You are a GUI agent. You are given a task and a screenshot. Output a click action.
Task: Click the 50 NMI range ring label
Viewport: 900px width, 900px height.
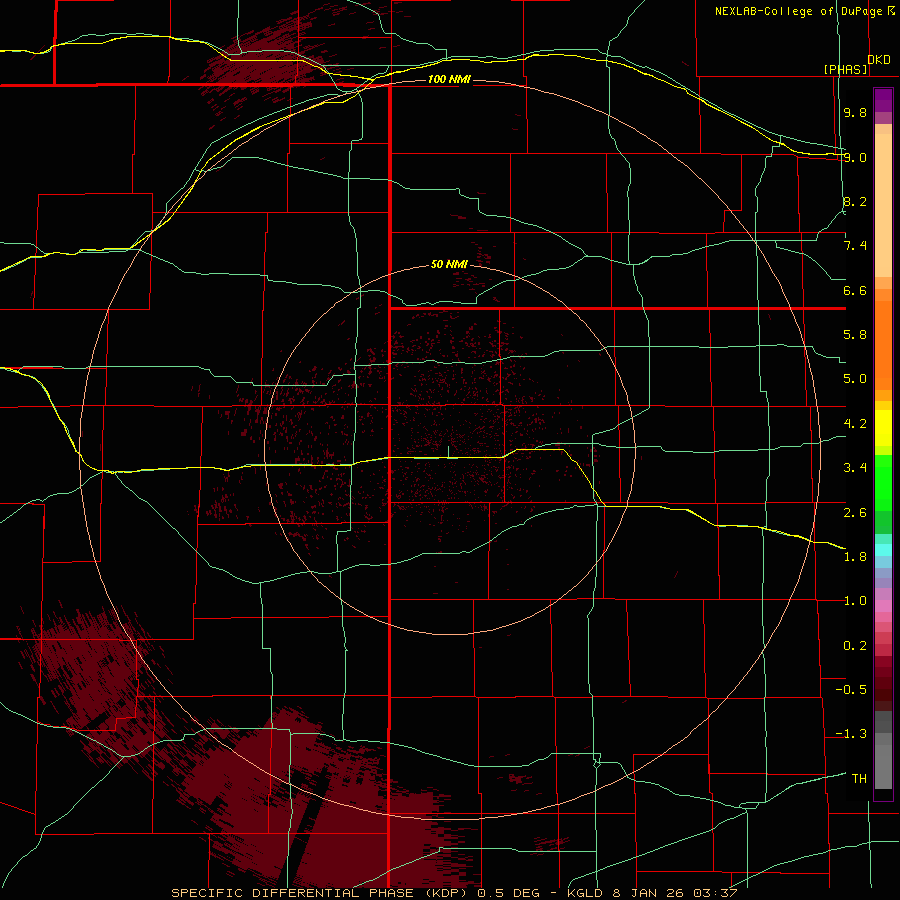[x=449, y=264]
